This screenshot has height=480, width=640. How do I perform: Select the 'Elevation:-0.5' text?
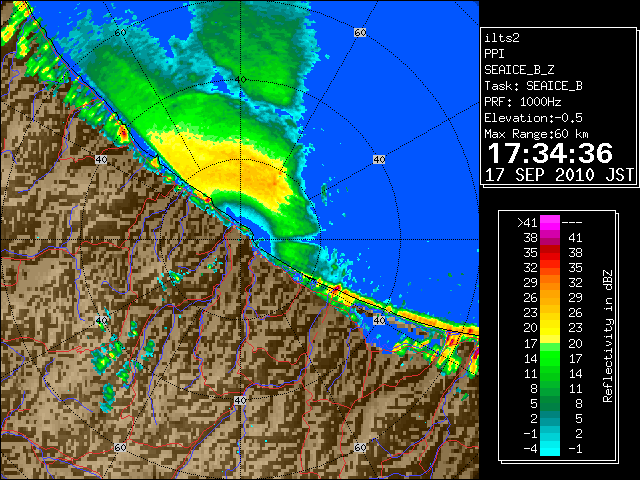tap(533, 118)
